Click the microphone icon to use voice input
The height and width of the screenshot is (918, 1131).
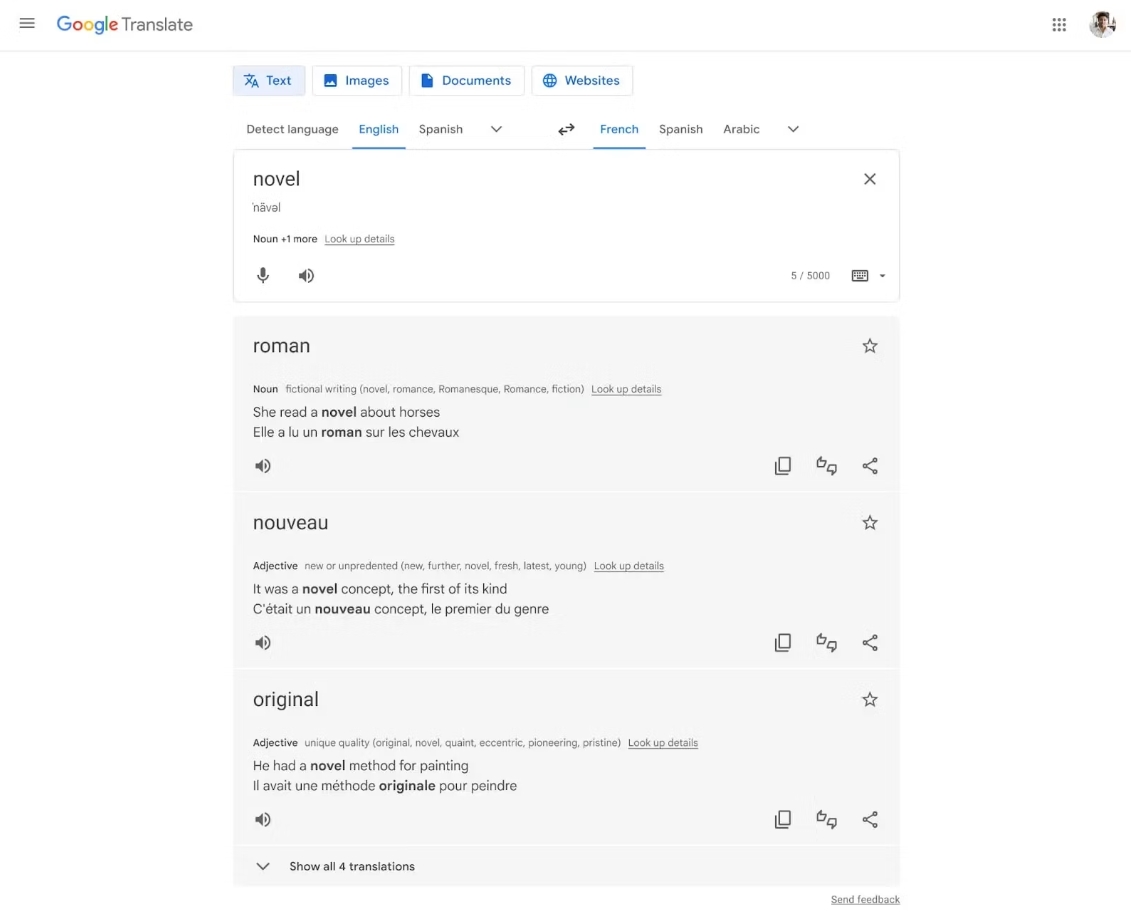point(263,275)
